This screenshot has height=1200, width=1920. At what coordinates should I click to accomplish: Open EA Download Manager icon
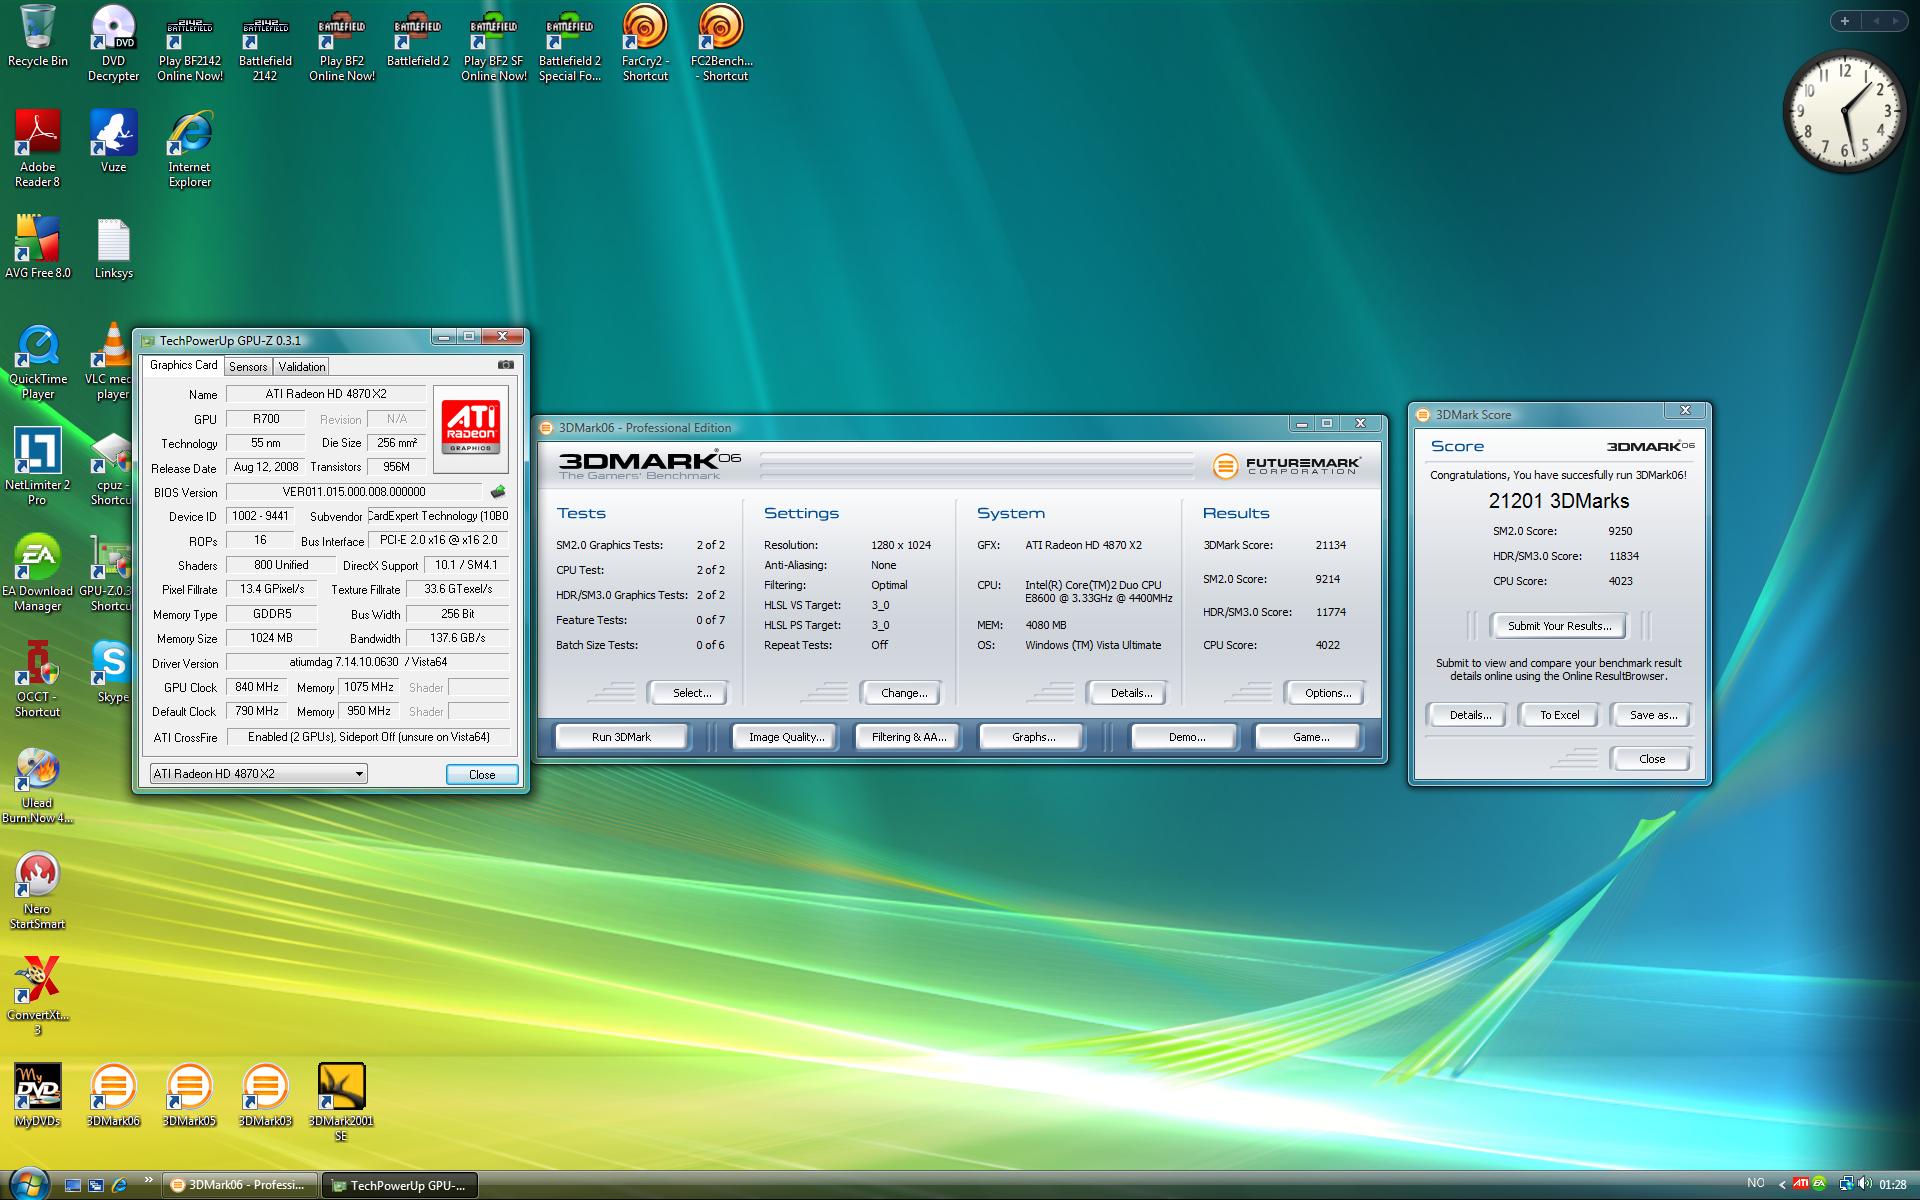point(38,572)
